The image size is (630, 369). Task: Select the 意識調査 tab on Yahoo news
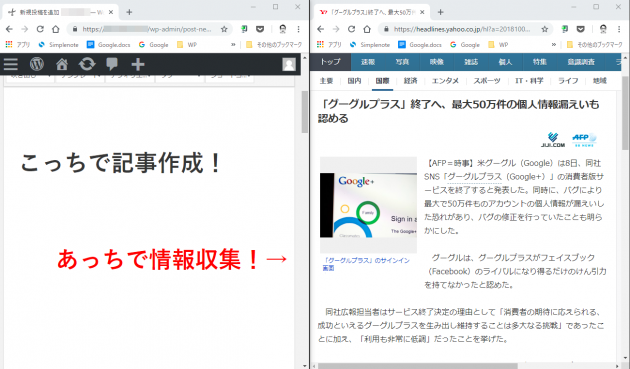(x=581, y=62)
